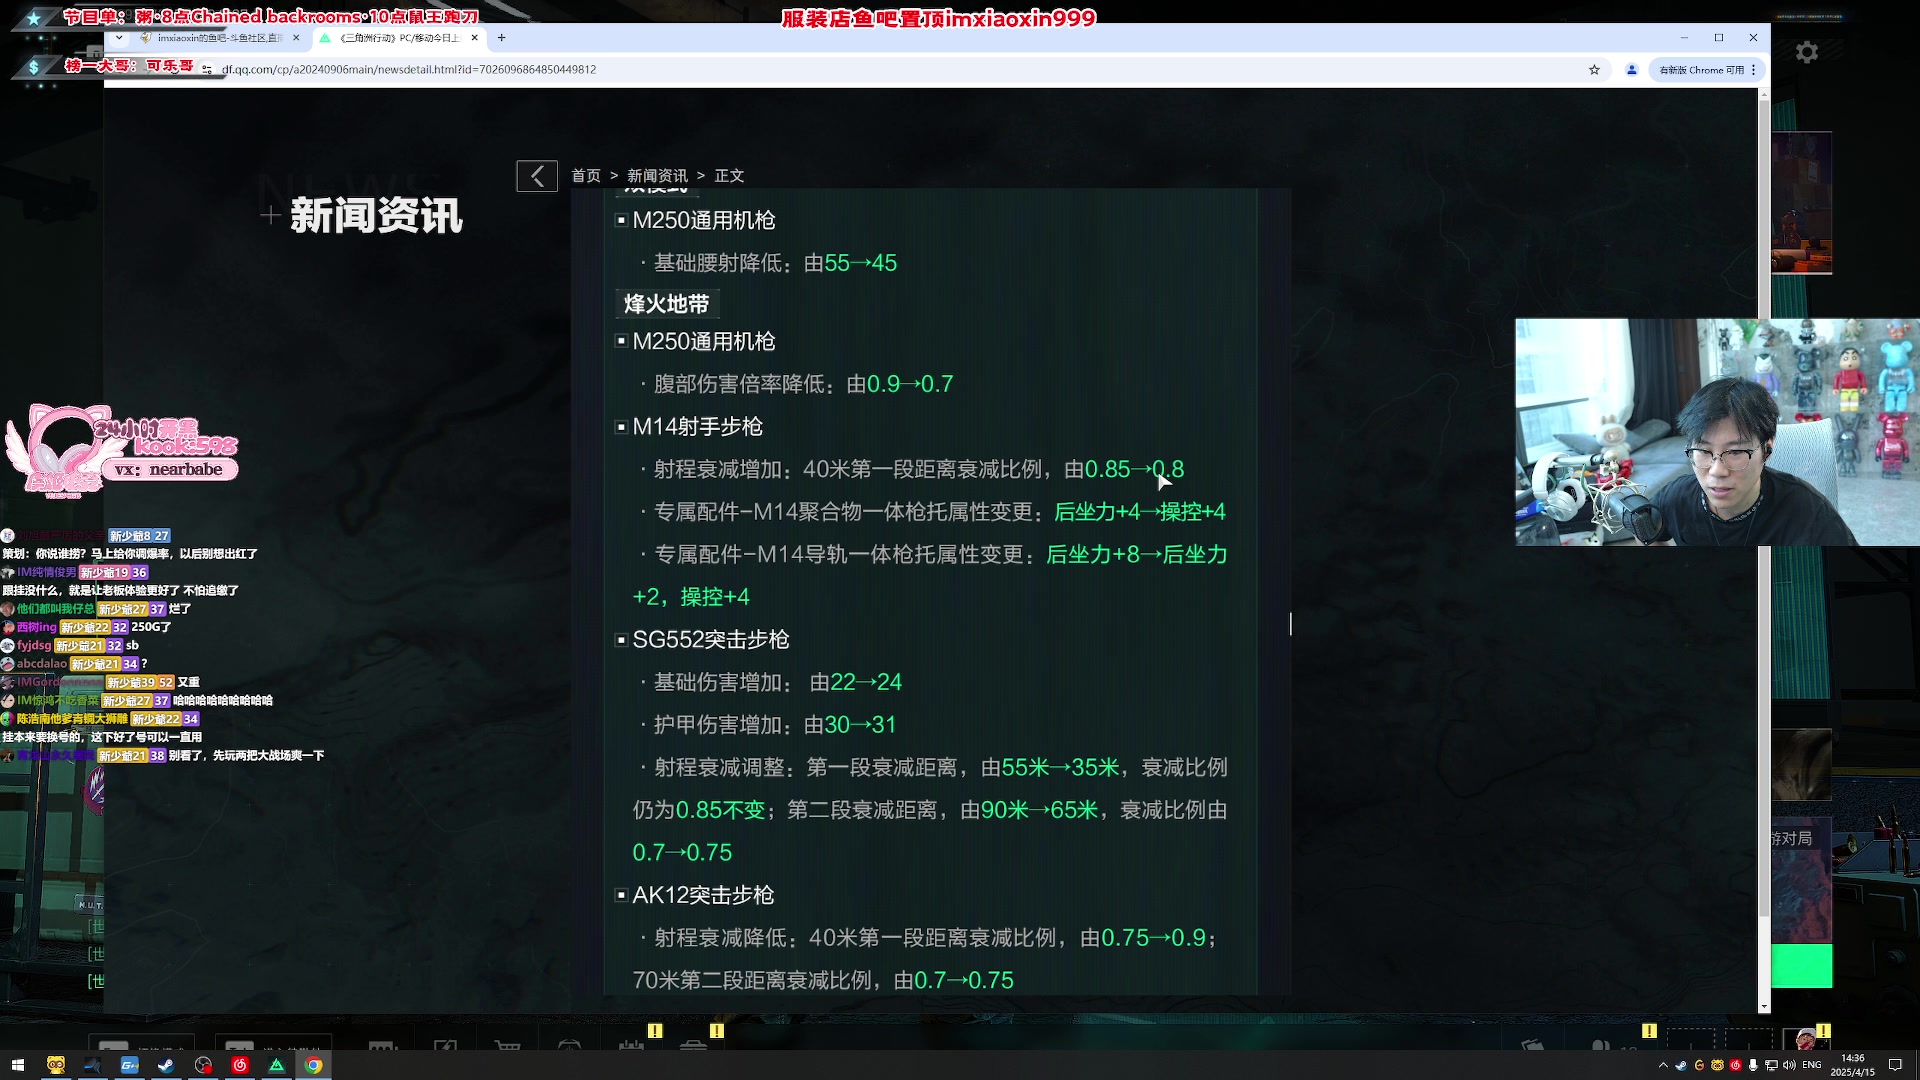Open the 首页 breadcrumb link
The width and height of the screenshot is (1920, 1080).
(586, 176)
